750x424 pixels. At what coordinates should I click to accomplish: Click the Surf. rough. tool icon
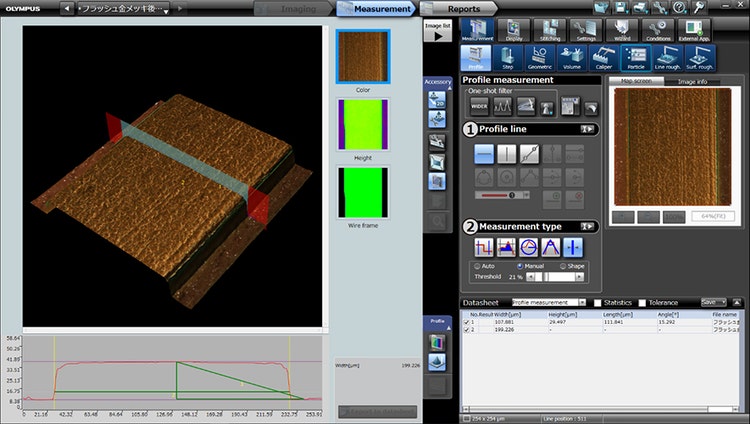(x=699, y=58)
